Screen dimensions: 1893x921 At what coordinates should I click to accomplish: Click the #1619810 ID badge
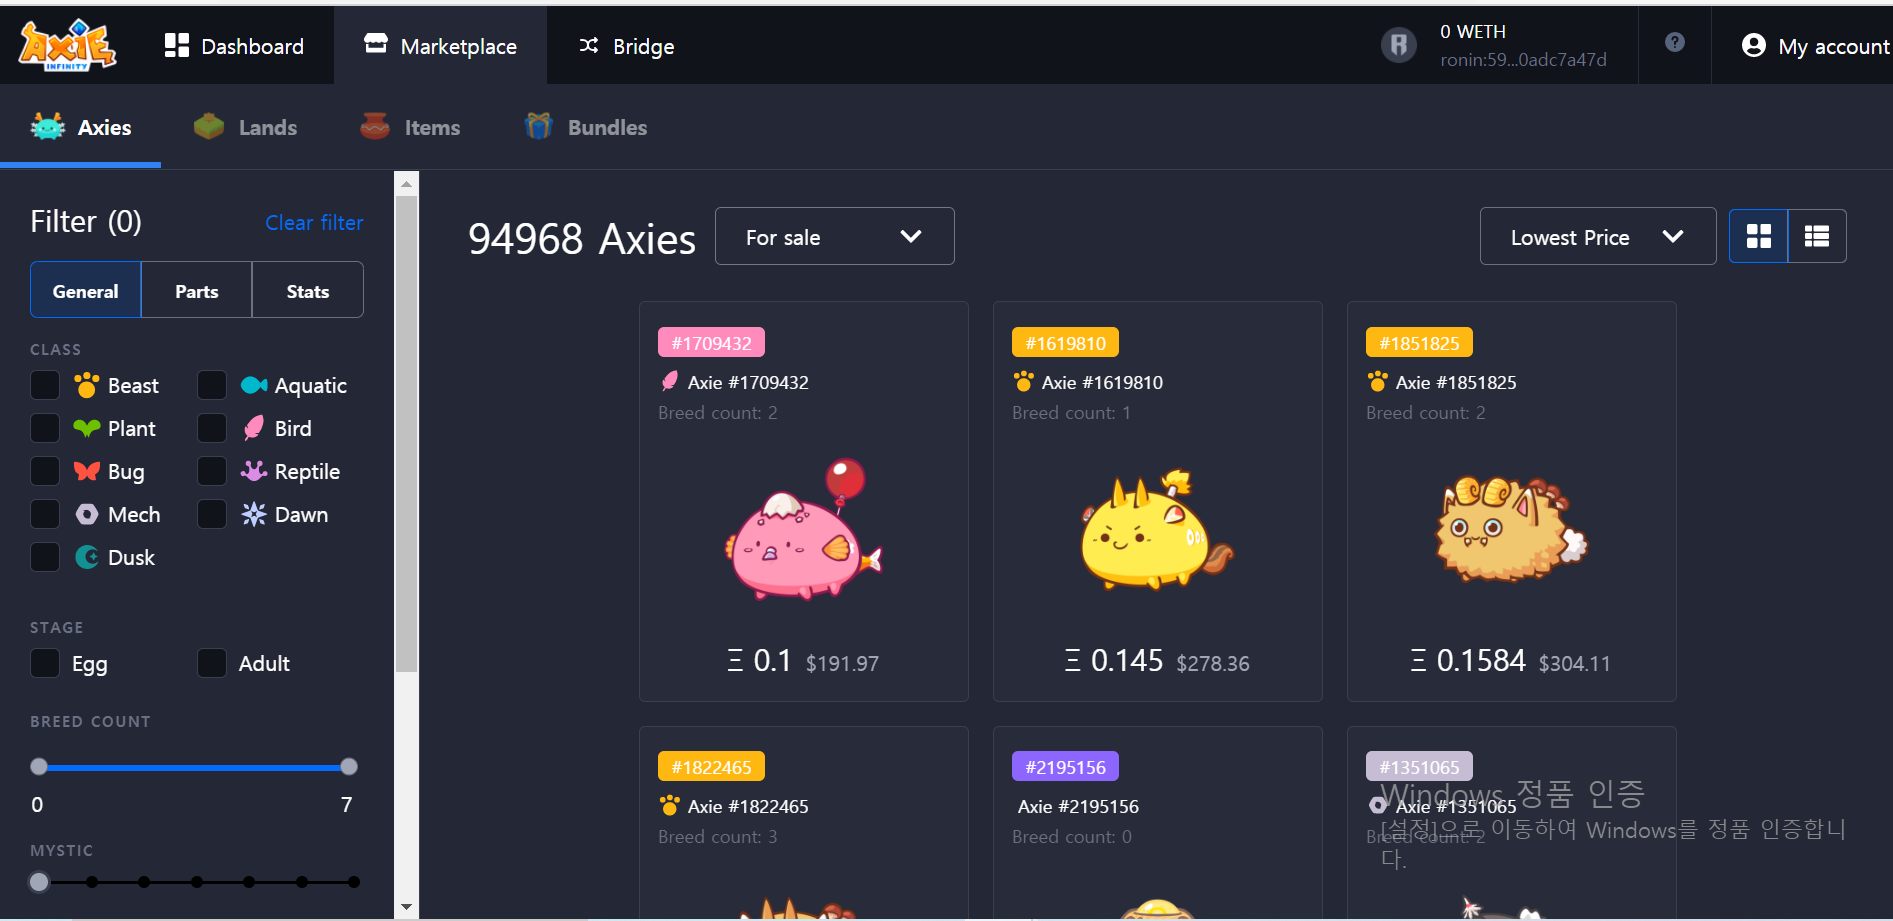click(1065, 343)
